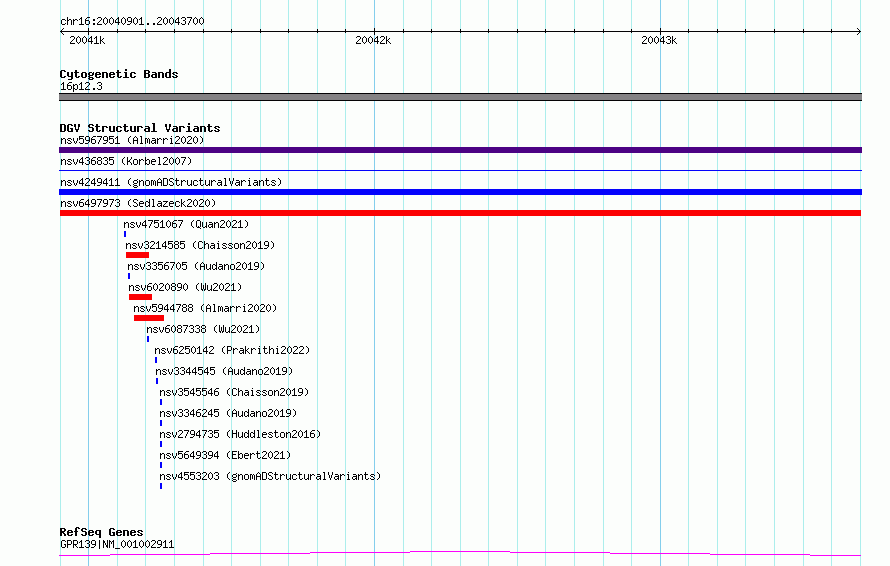
Task: Click the chr16:20040901..20043700 coordinates text
Action: (x=132, y=21)
